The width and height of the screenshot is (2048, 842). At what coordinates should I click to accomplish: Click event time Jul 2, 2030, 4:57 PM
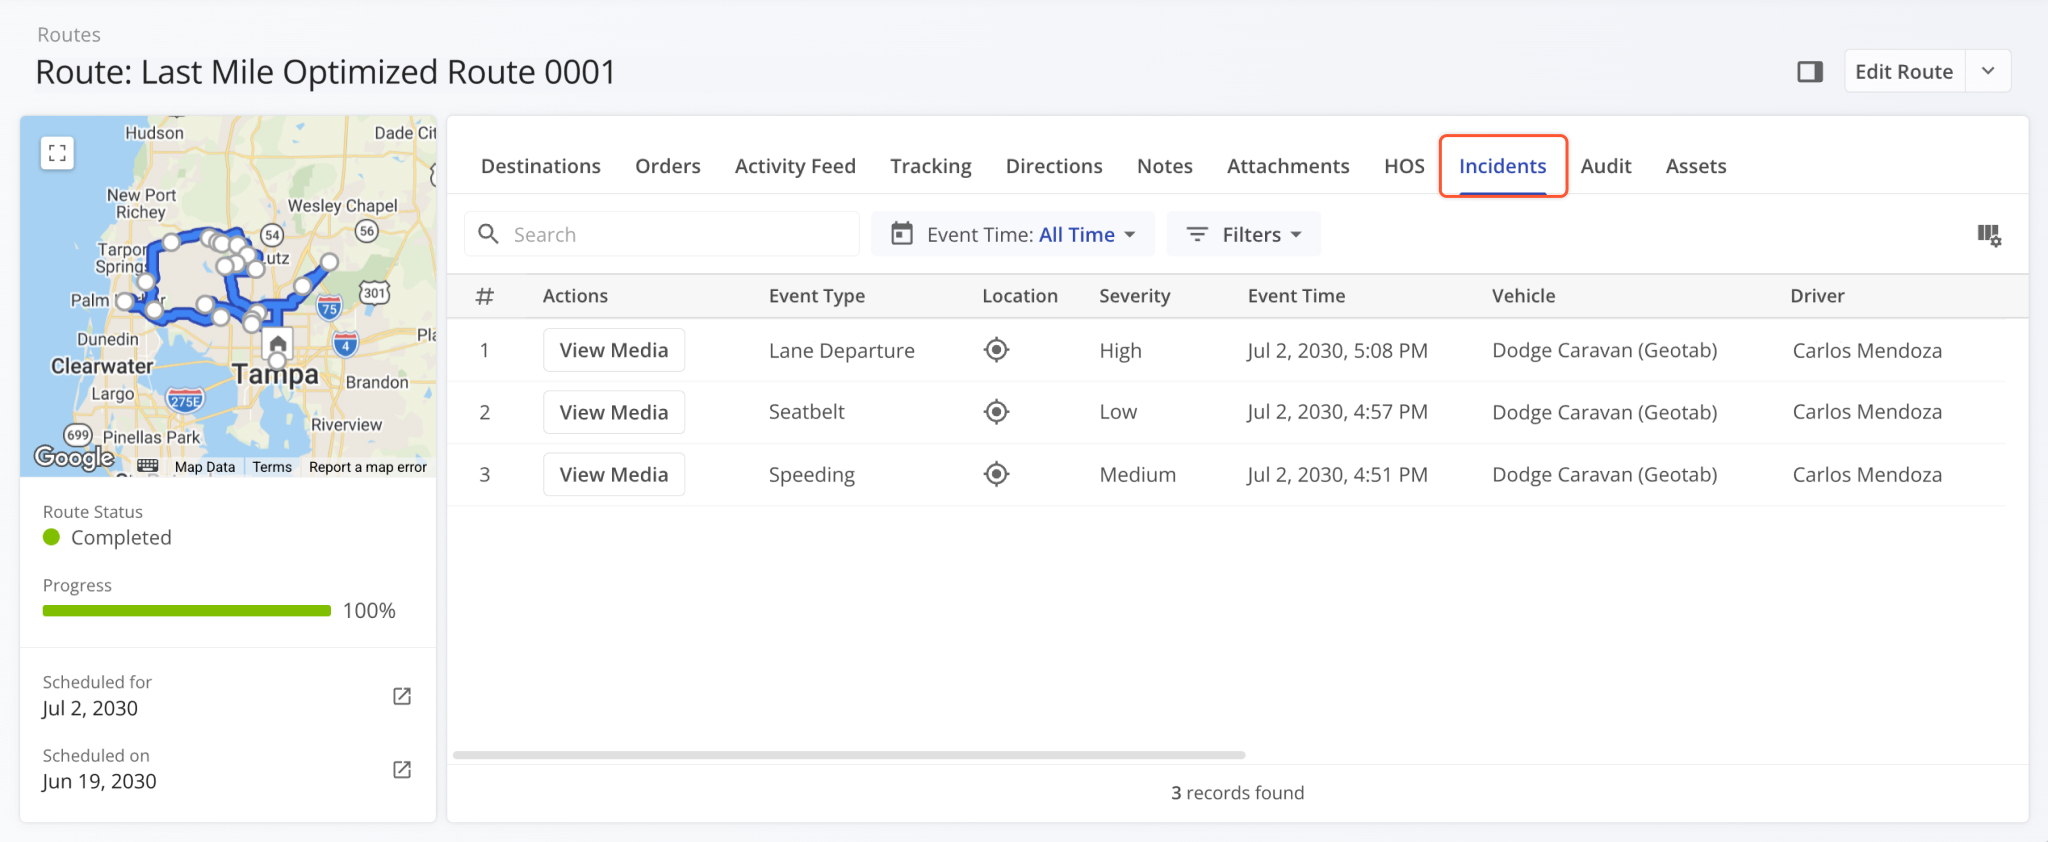(x=1337, y=412)
